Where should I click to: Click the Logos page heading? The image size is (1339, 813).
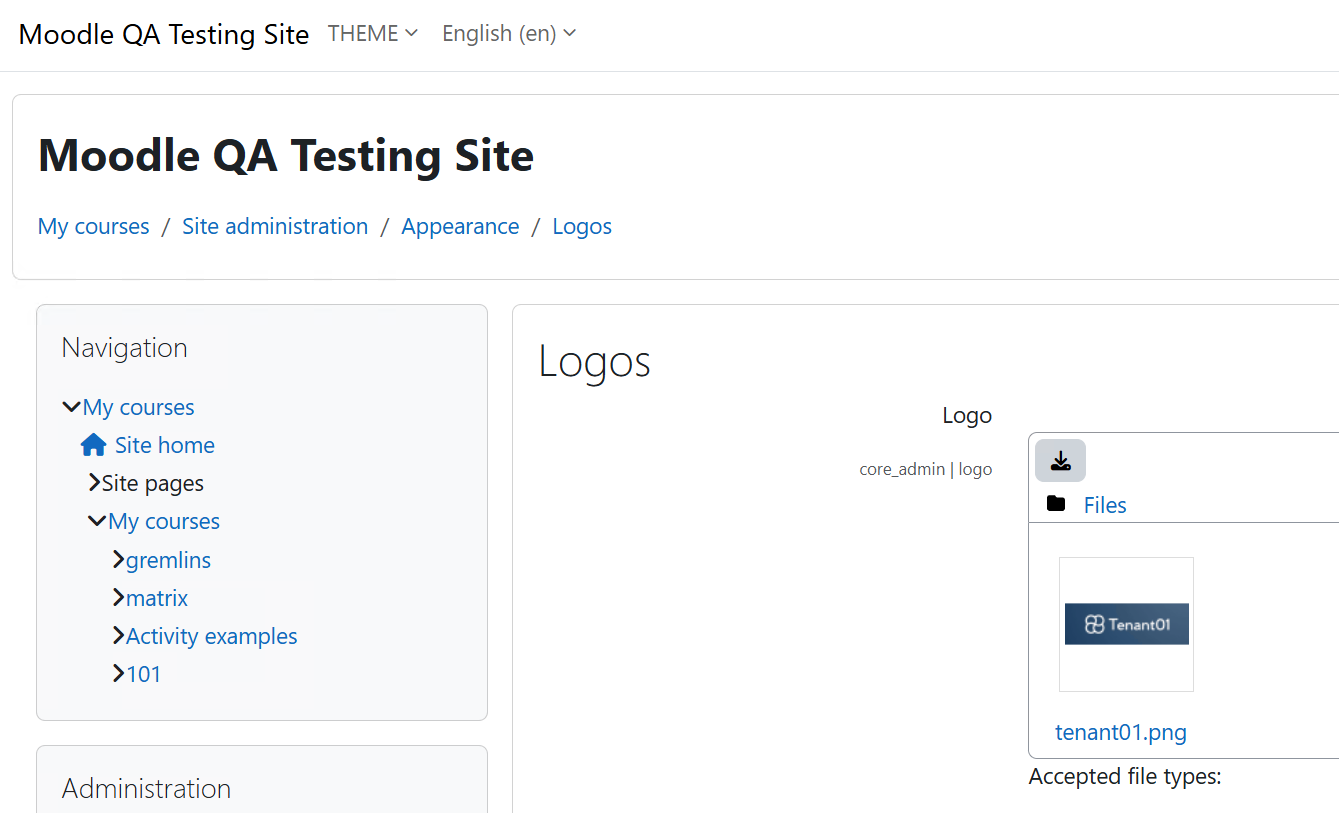click(x=595, y=361)
